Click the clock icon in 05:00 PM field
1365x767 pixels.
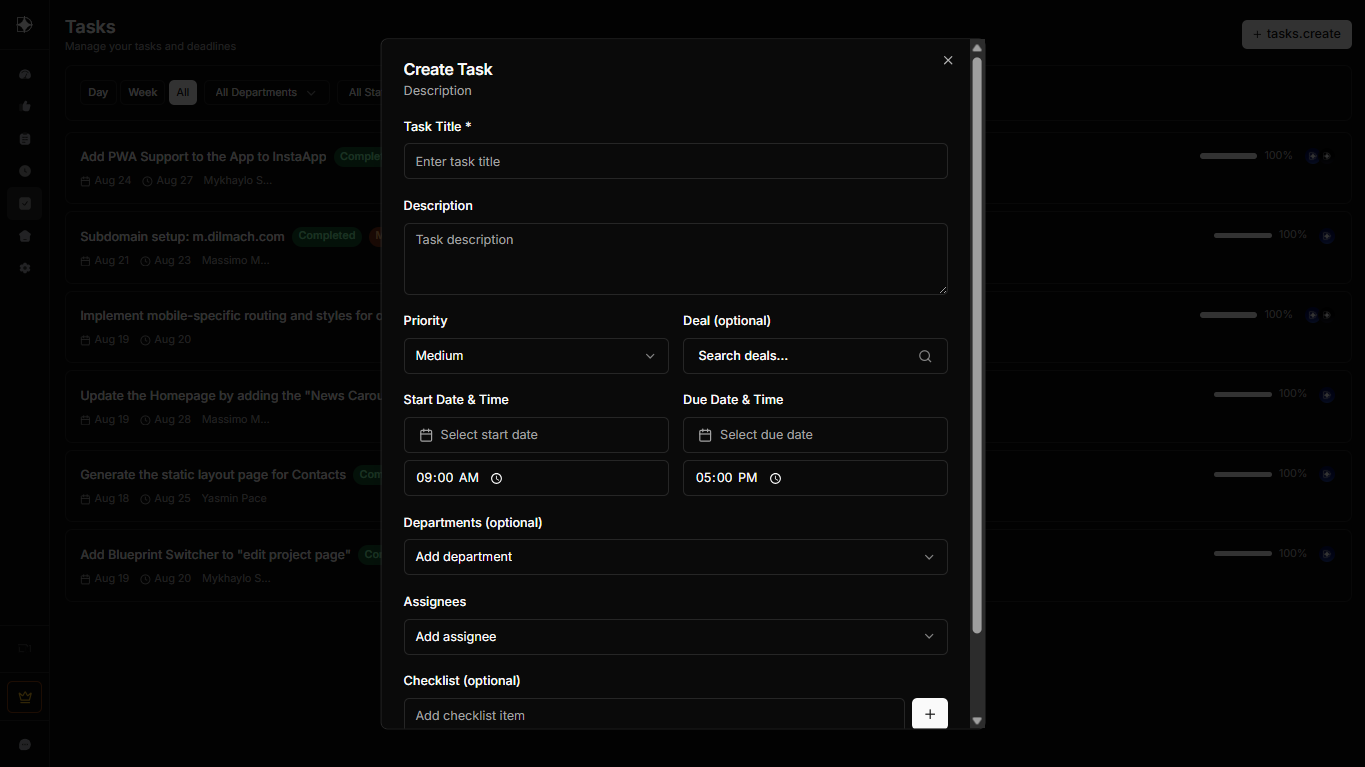pyautogui.click(x=775, y=478)
